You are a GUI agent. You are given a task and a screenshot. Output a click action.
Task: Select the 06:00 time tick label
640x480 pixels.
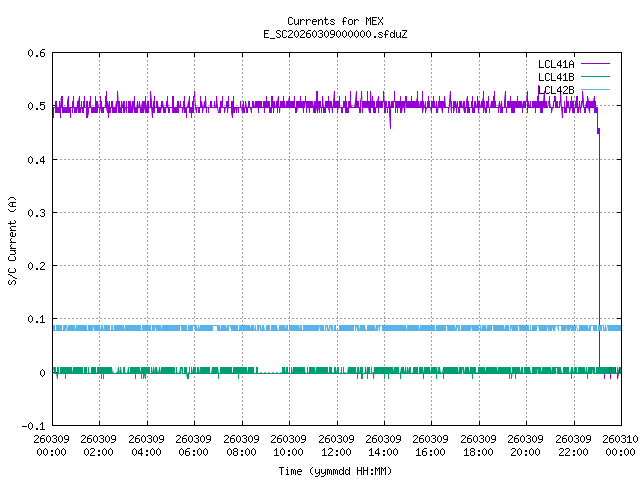(193, 445)
